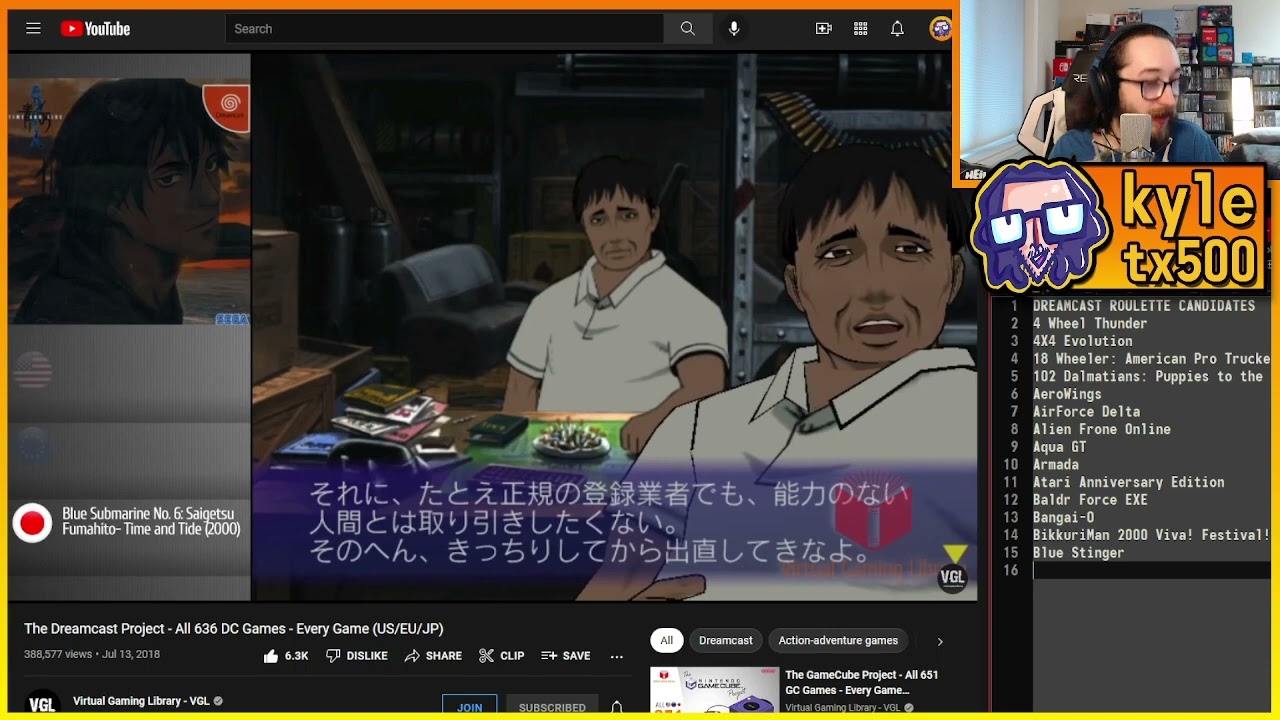Select line '4 Wheel Thunder' in editor
The image size is (1280, 720).
tap(1090, 324)
